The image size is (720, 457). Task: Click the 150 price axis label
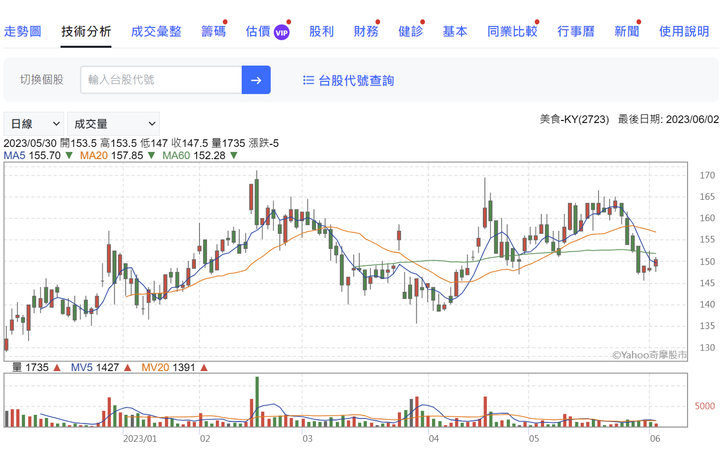[707, 261]
